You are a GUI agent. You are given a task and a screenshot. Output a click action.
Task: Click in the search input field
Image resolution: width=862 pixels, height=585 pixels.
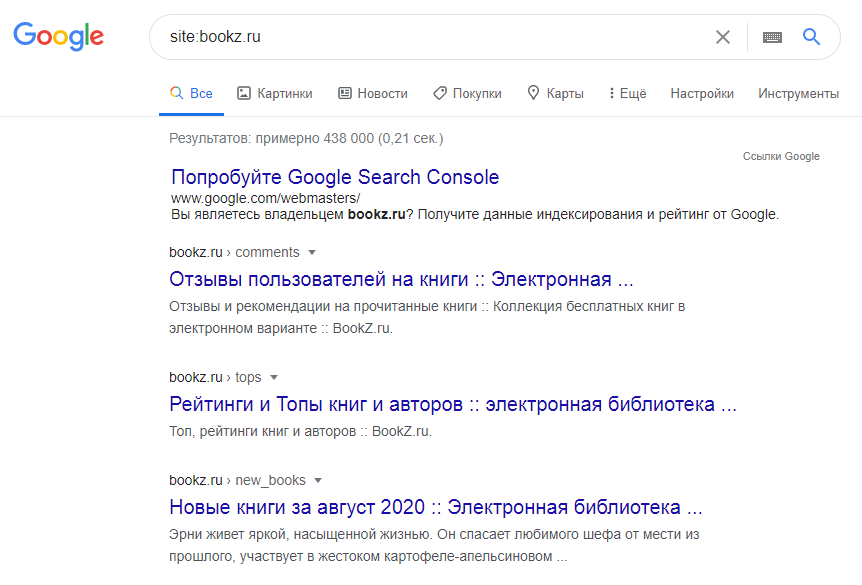434,37
